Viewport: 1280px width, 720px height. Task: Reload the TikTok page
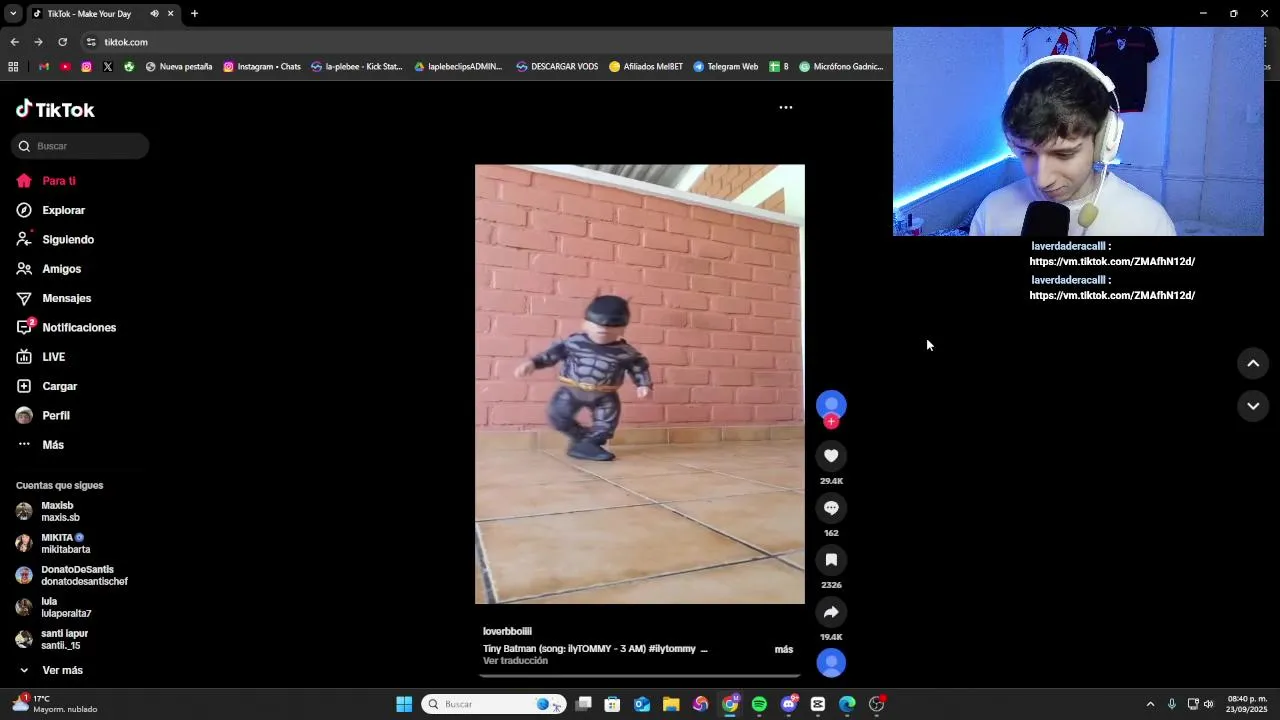pyautogui.click(x=62, y=42)
